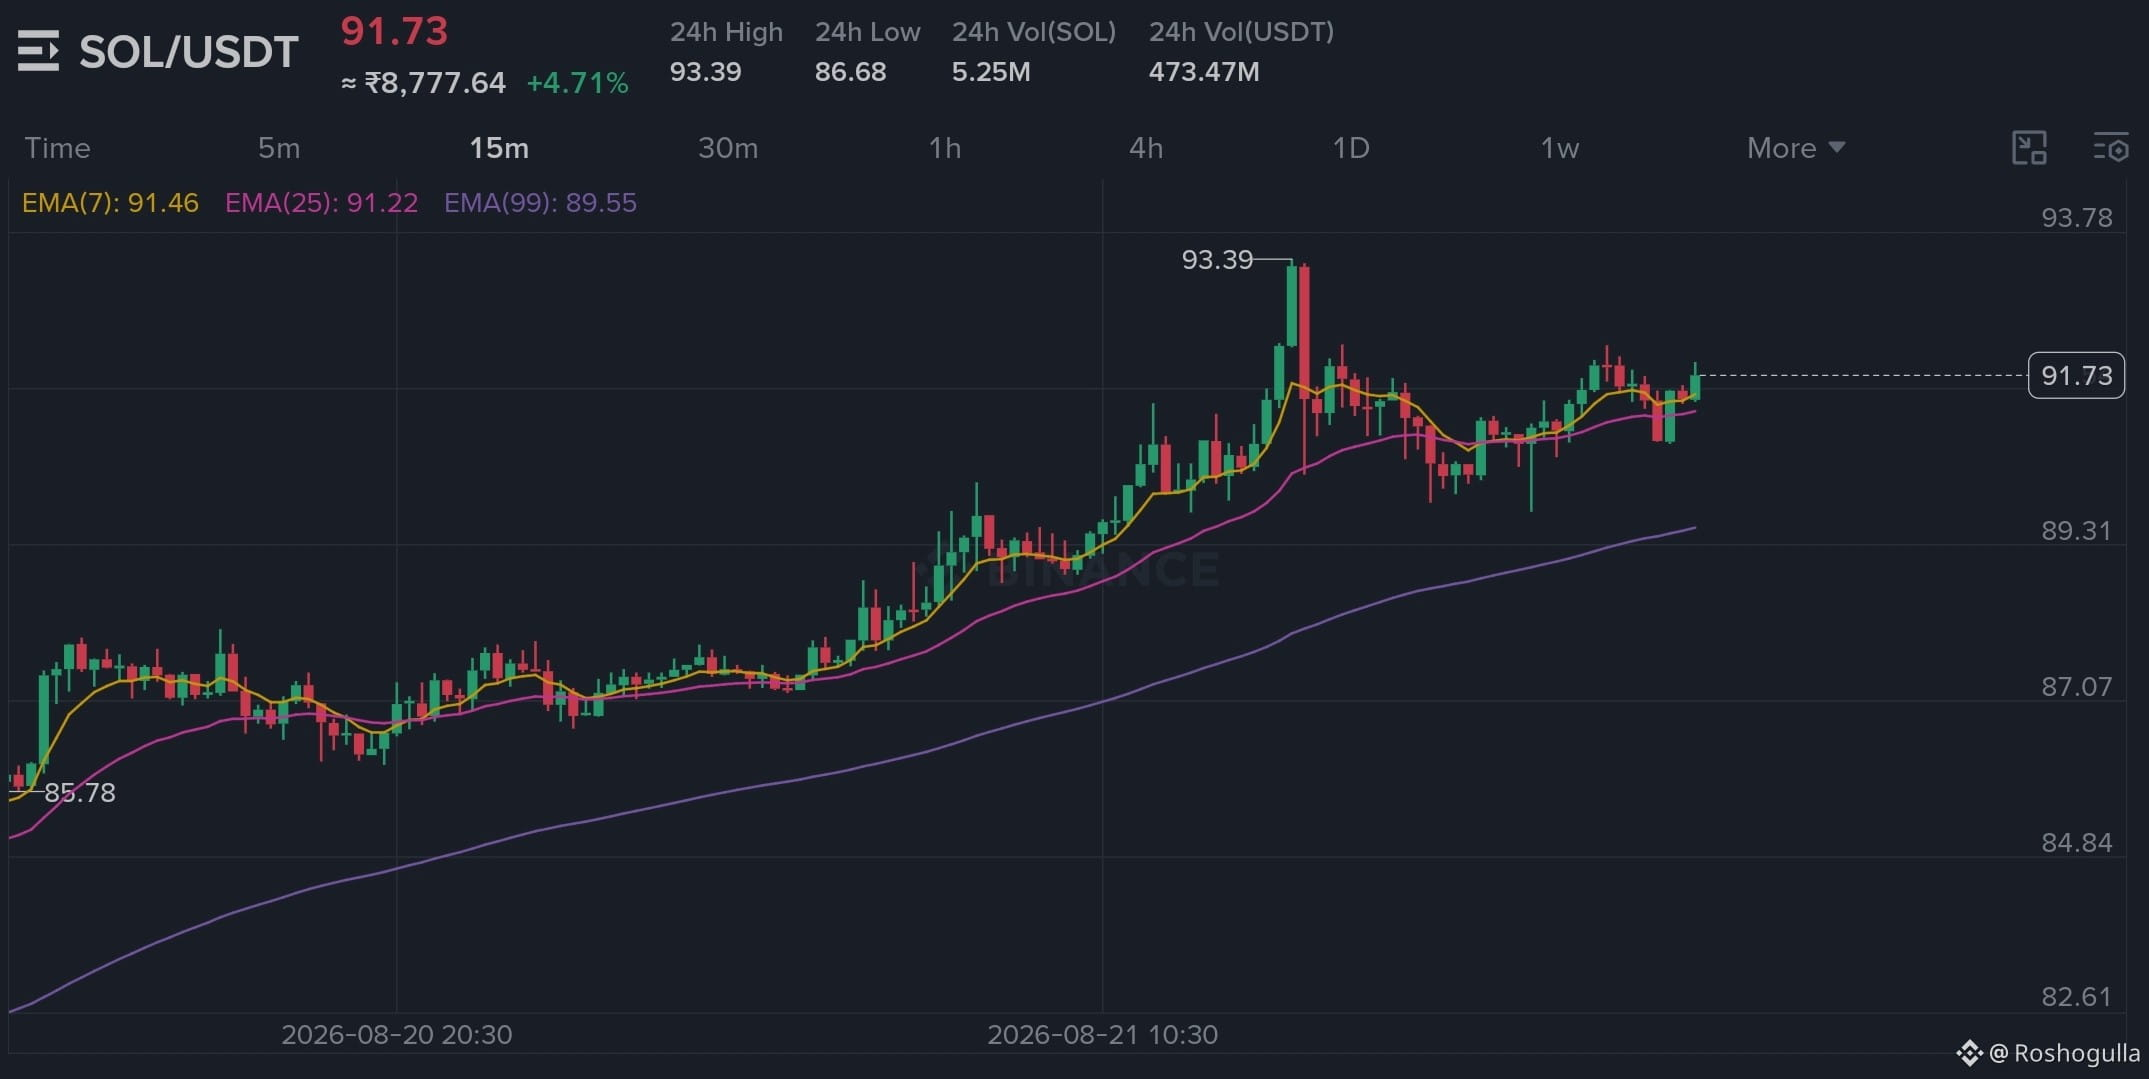Click the 24h Vol(SOL) label
Viewport: 2149px width, 1079px height.
(x=1033, y=32)
